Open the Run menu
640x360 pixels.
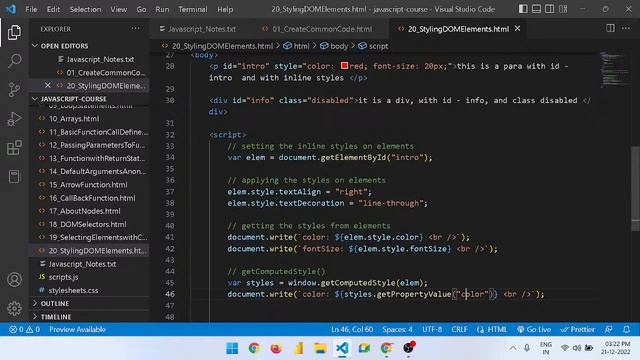pyautogui.click(x=162, y=9)
